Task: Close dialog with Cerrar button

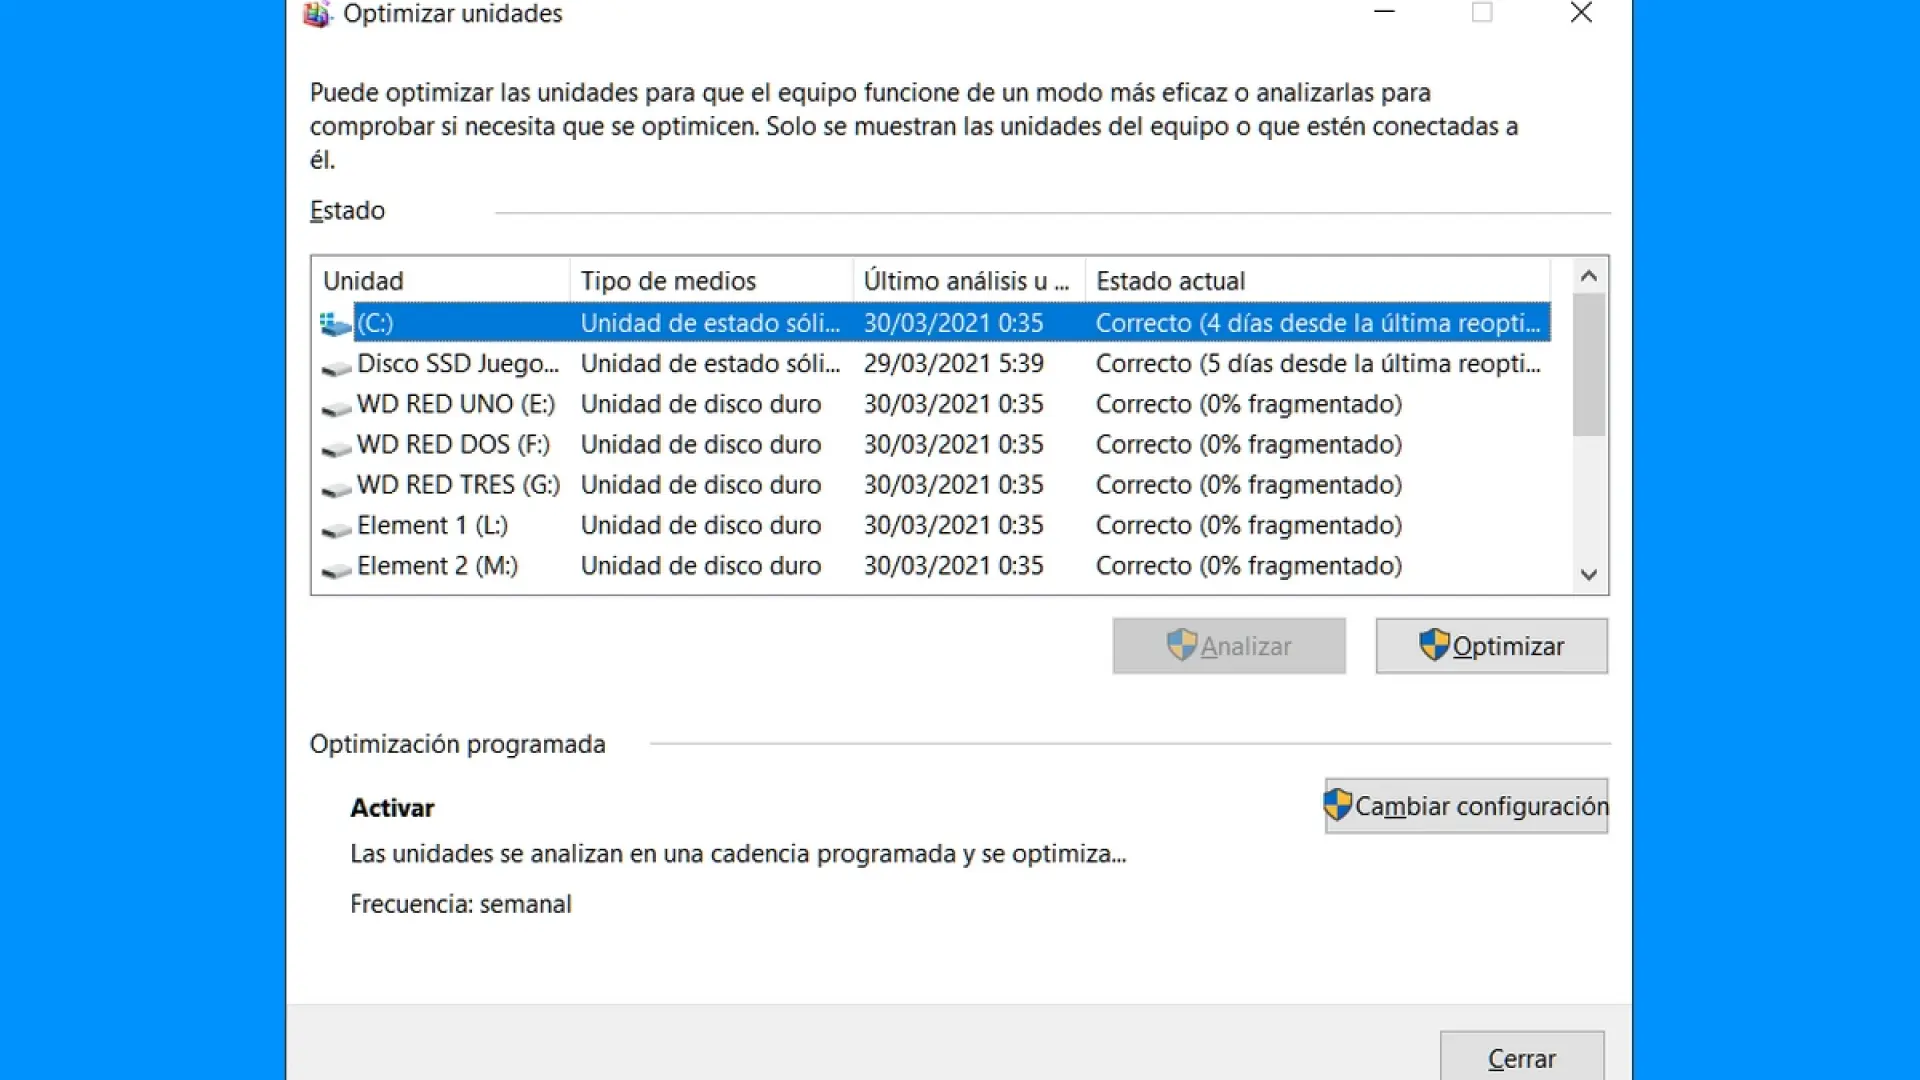Action: tap(1521, 1058)
